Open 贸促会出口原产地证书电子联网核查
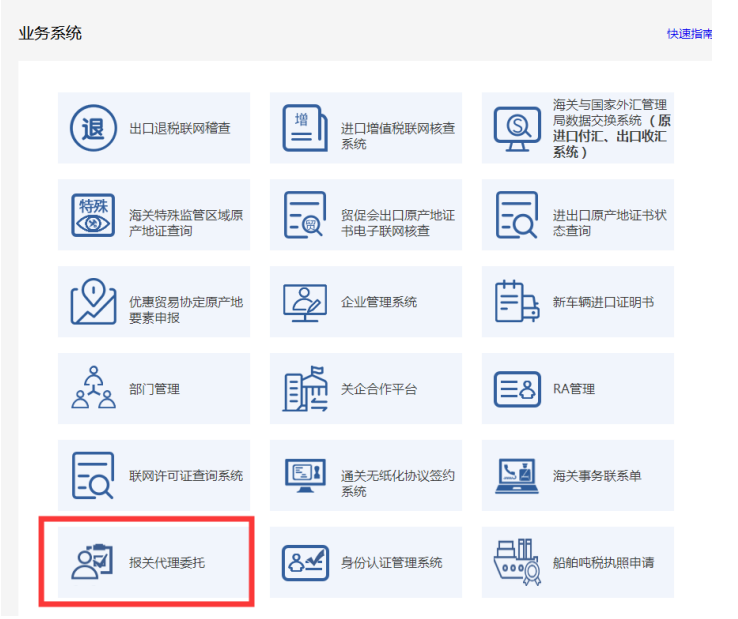The width and height of the screenshot is (738, 619). tap(366, 215)
